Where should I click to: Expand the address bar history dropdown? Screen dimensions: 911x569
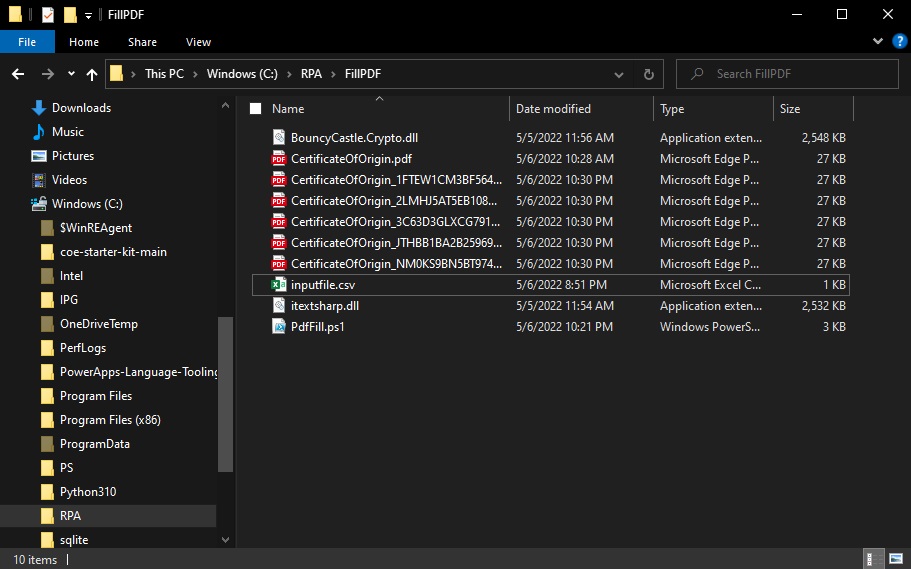(619, 74)
